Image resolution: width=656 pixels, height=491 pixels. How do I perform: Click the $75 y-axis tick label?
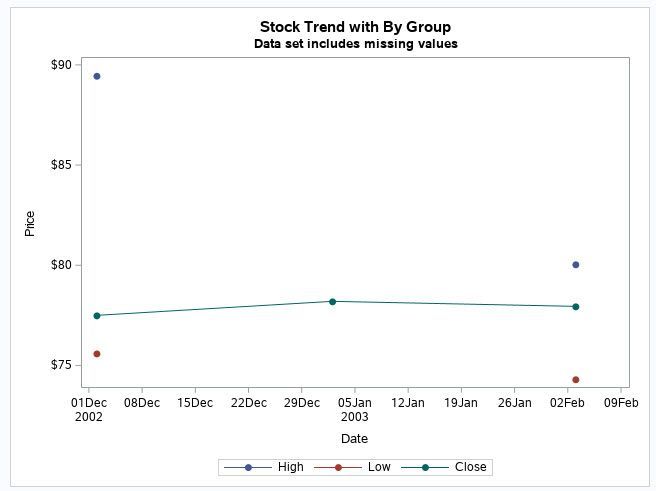(x=61, y=365)
